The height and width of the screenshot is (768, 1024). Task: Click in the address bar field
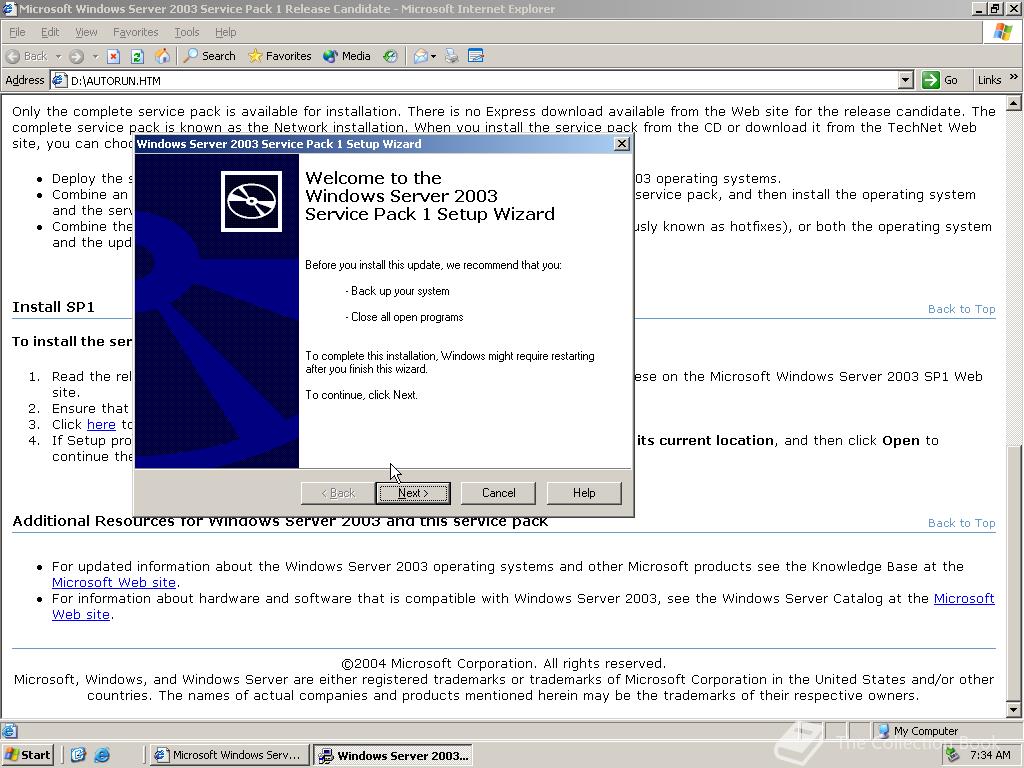coord(482,80)
